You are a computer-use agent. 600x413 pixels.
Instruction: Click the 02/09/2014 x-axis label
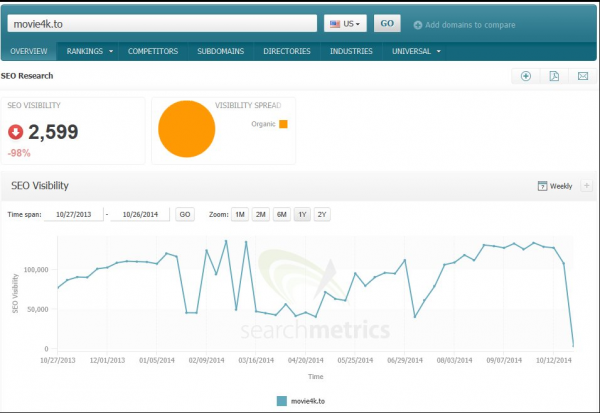coord(206,360)
